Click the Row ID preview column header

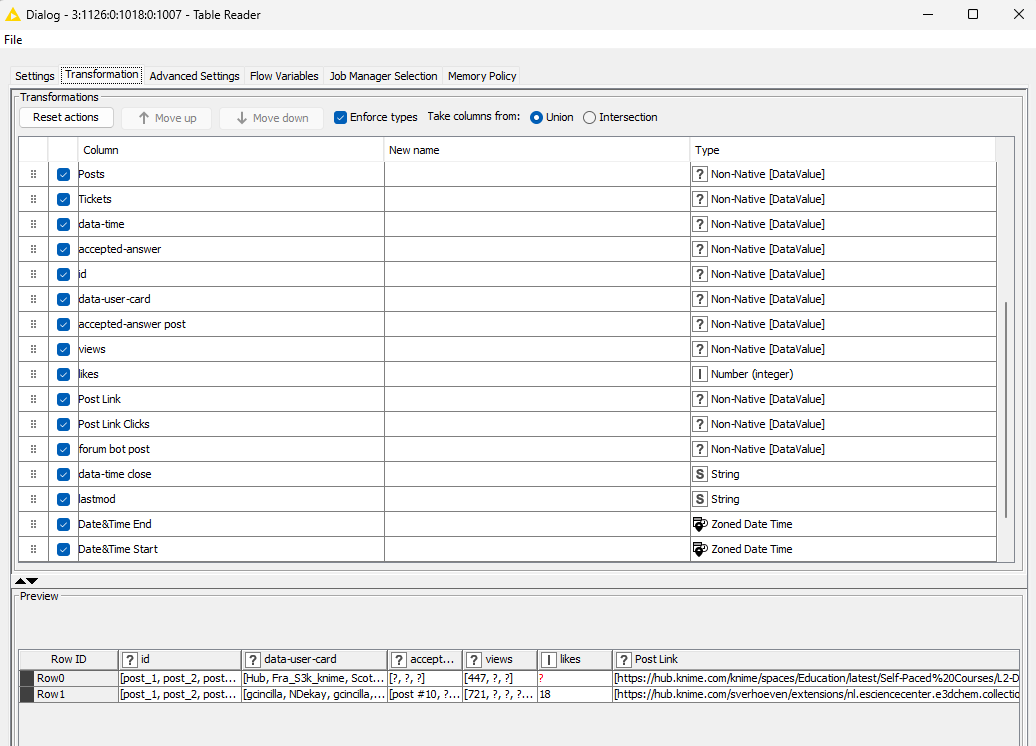click(x=69, y=659)
